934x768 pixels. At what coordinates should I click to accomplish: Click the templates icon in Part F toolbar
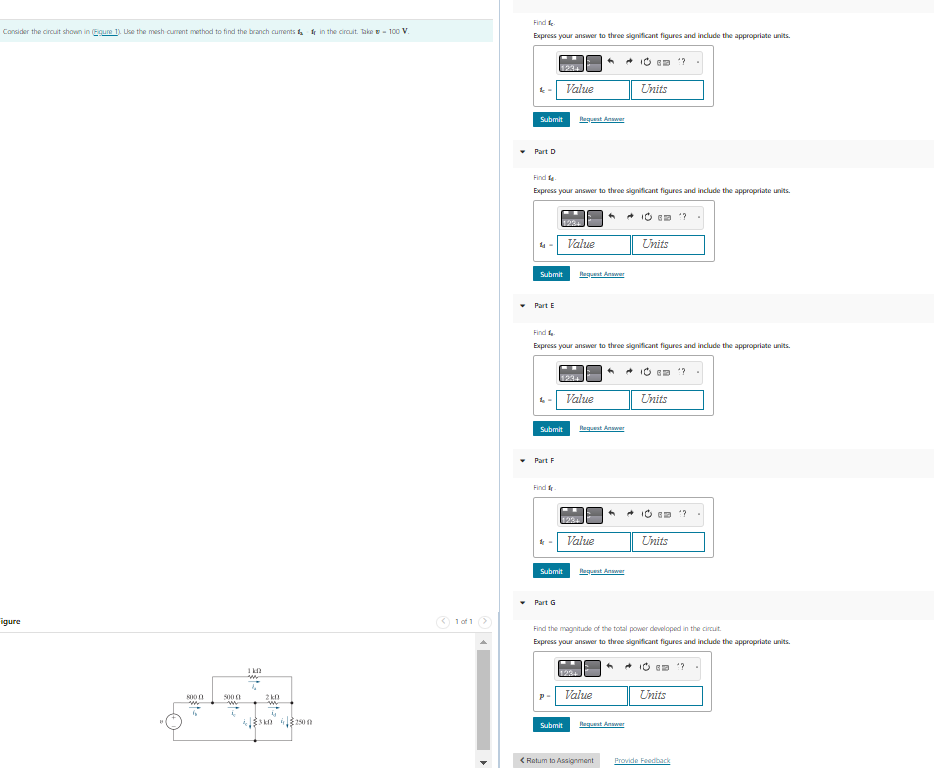593,515
